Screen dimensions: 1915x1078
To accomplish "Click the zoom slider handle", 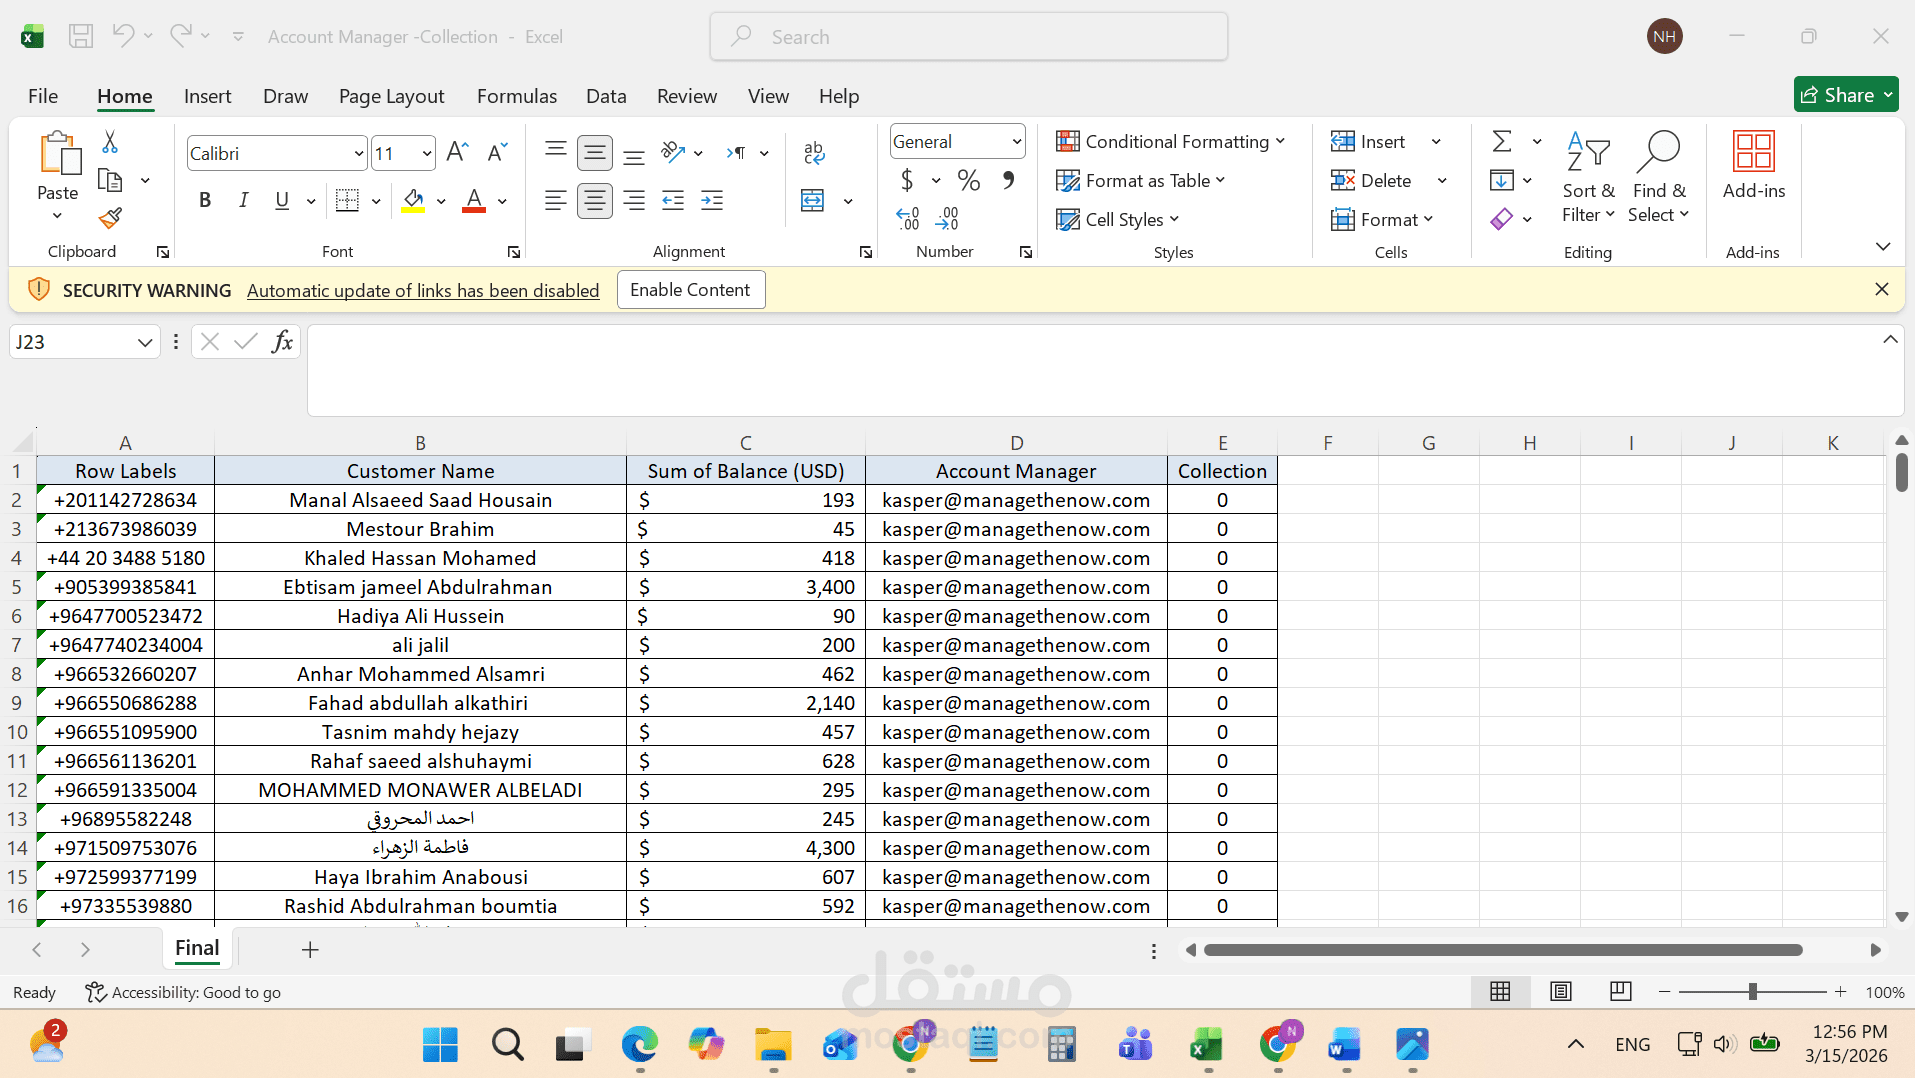I will click(1752, 991).
